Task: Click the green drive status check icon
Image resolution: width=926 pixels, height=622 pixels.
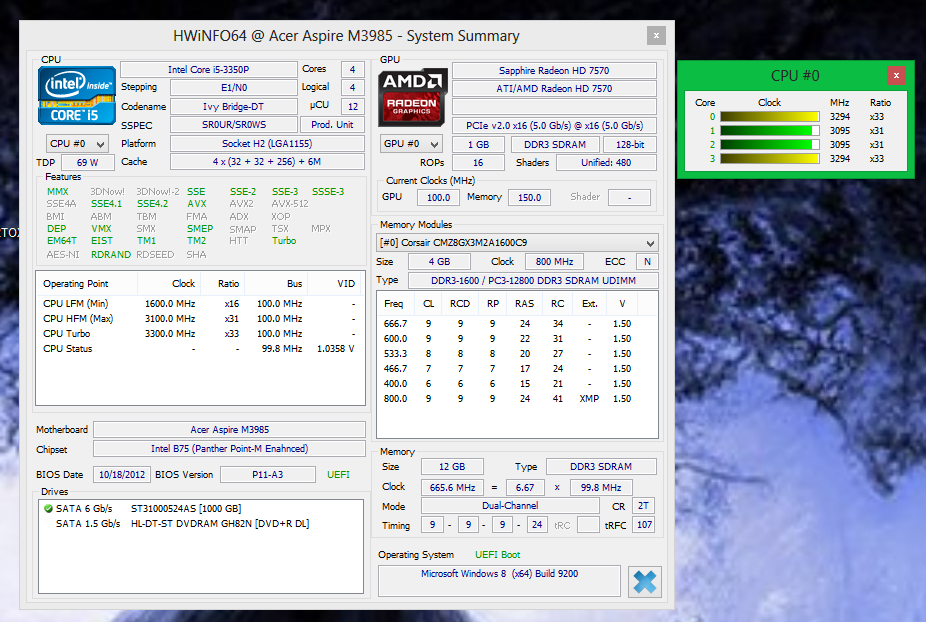Action: pyautogui.click(x=48, y=508)
